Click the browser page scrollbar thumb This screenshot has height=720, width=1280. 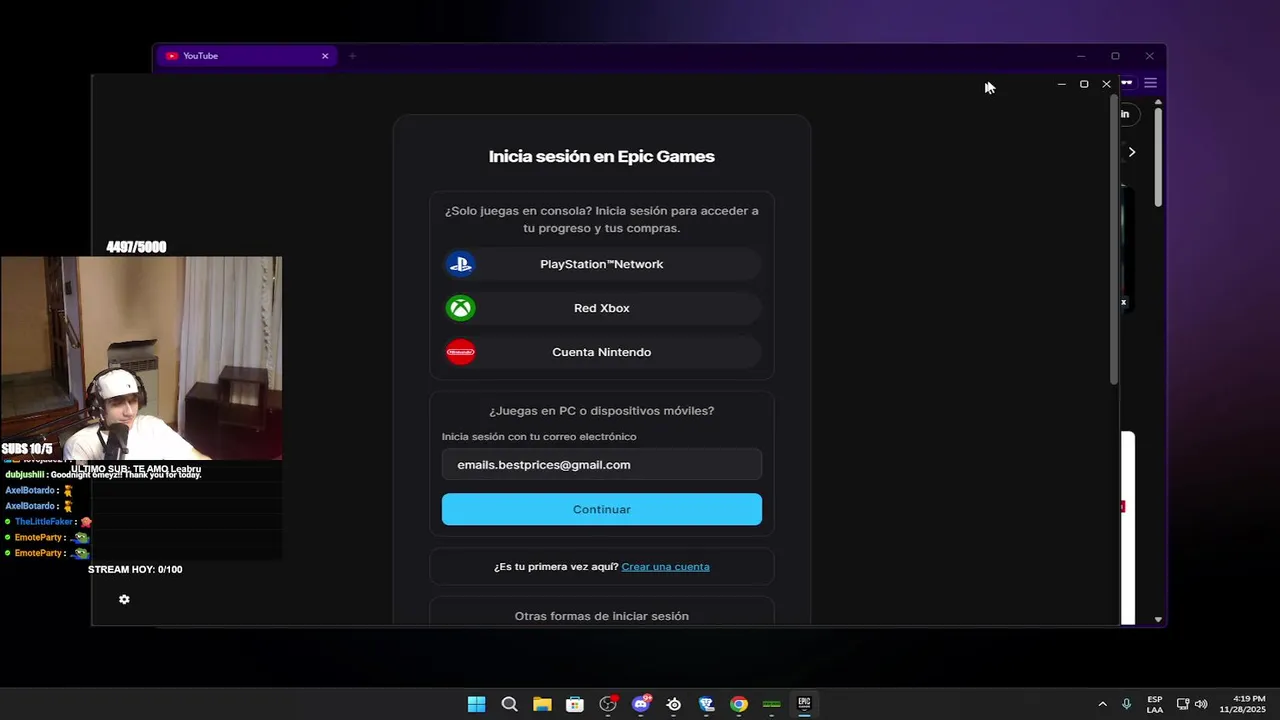click(x=1158, y=155)
